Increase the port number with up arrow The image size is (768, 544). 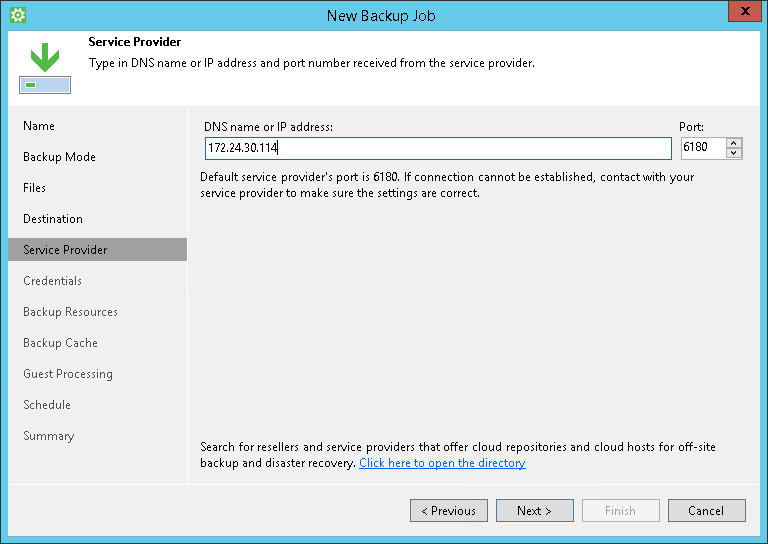pyautogui.click(x=735, y=143)
